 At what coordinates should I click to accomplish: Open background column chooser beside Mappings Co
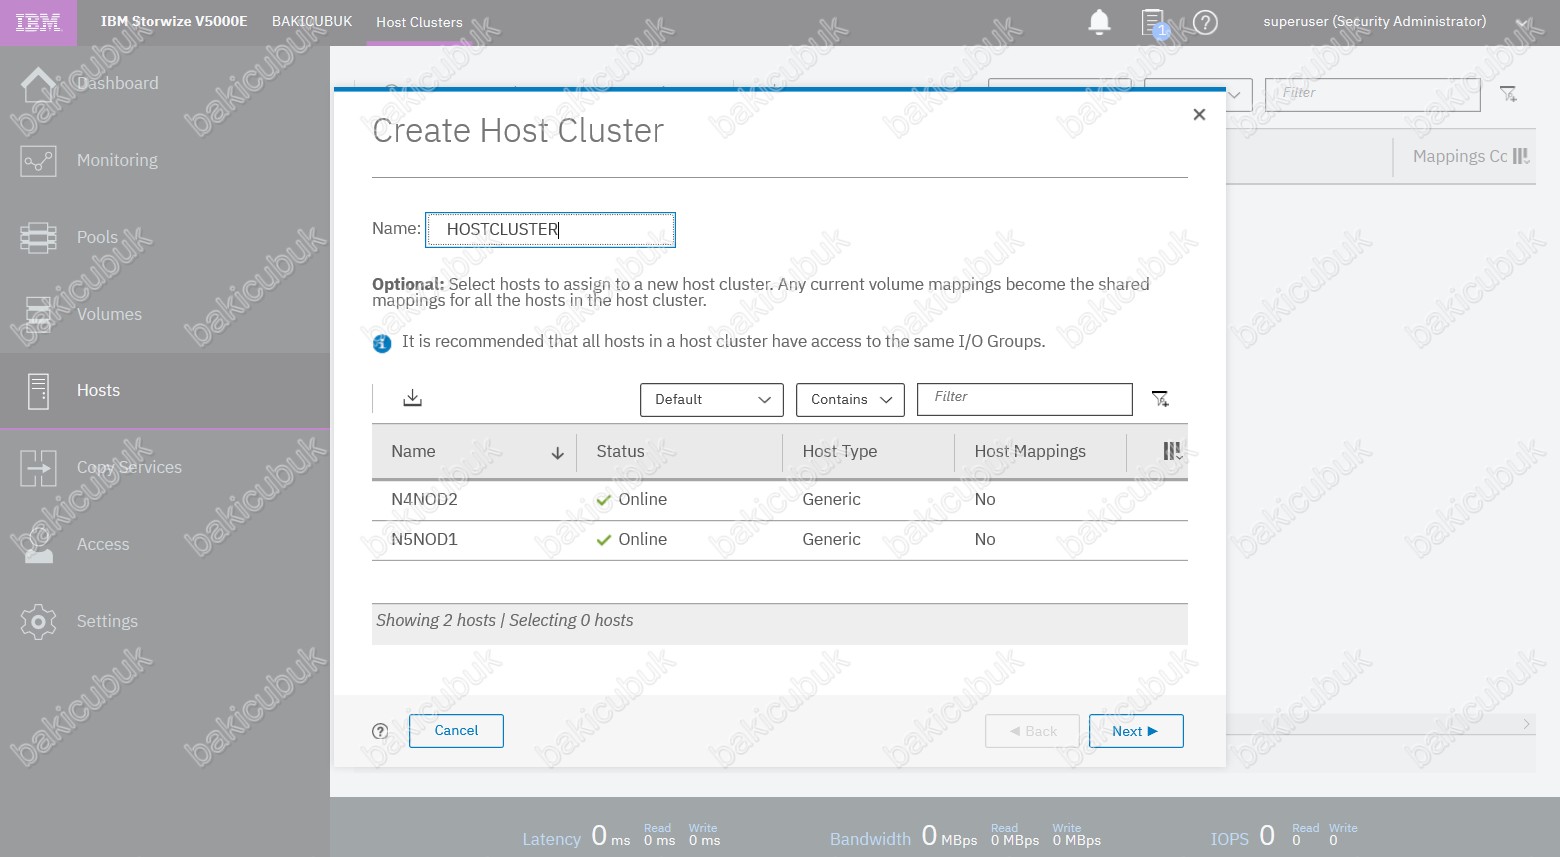tap(1521, 156)
